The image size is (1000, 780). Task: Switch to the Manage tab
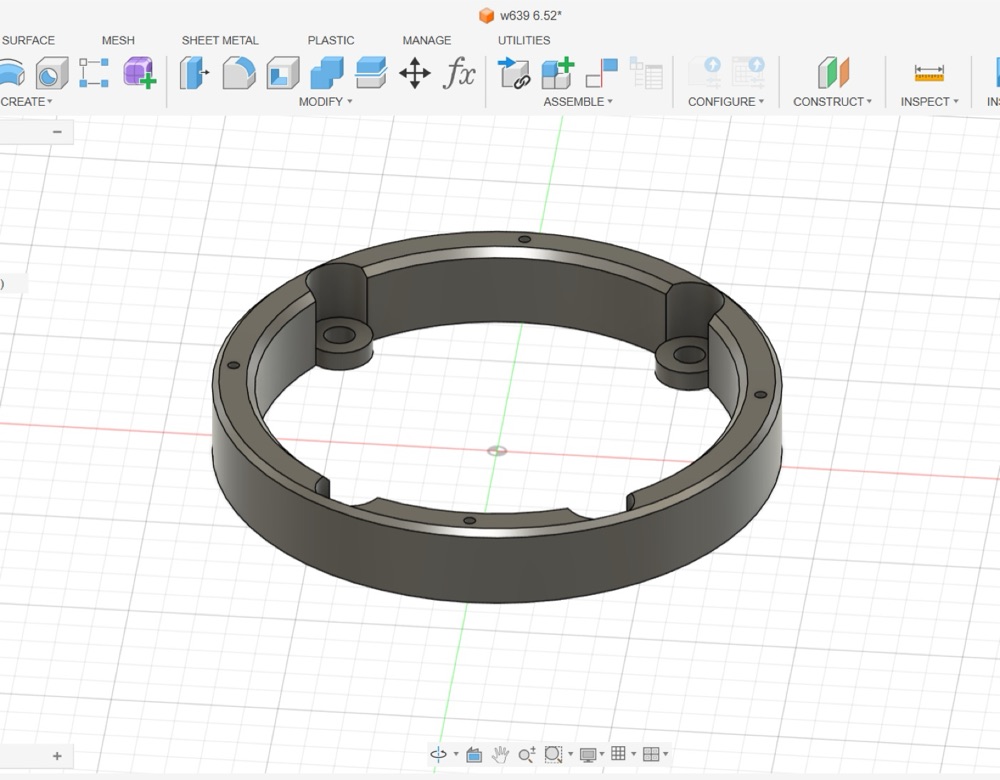pos(427,40)
